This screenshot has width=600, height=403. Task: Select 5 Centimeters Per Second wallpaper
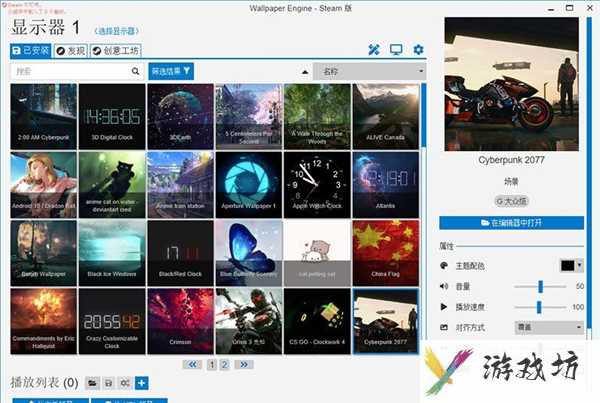pos(249,116)
